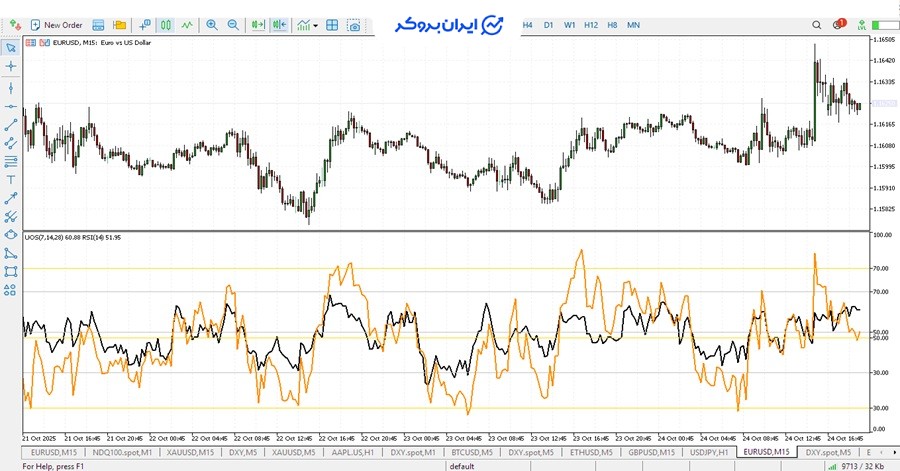Select the crosshair tool
The image size is (900, 471).
tap(11, 66)
